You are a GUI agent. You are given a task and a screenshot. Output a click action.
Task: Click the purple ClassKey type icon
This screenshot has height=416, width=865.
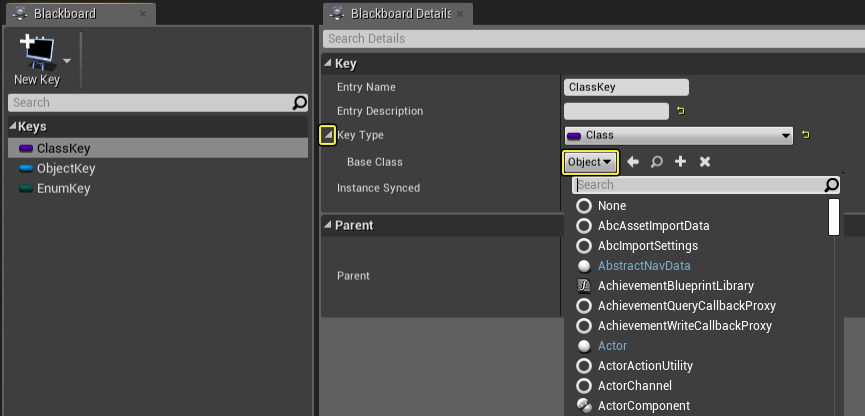[x=26, y=148]
